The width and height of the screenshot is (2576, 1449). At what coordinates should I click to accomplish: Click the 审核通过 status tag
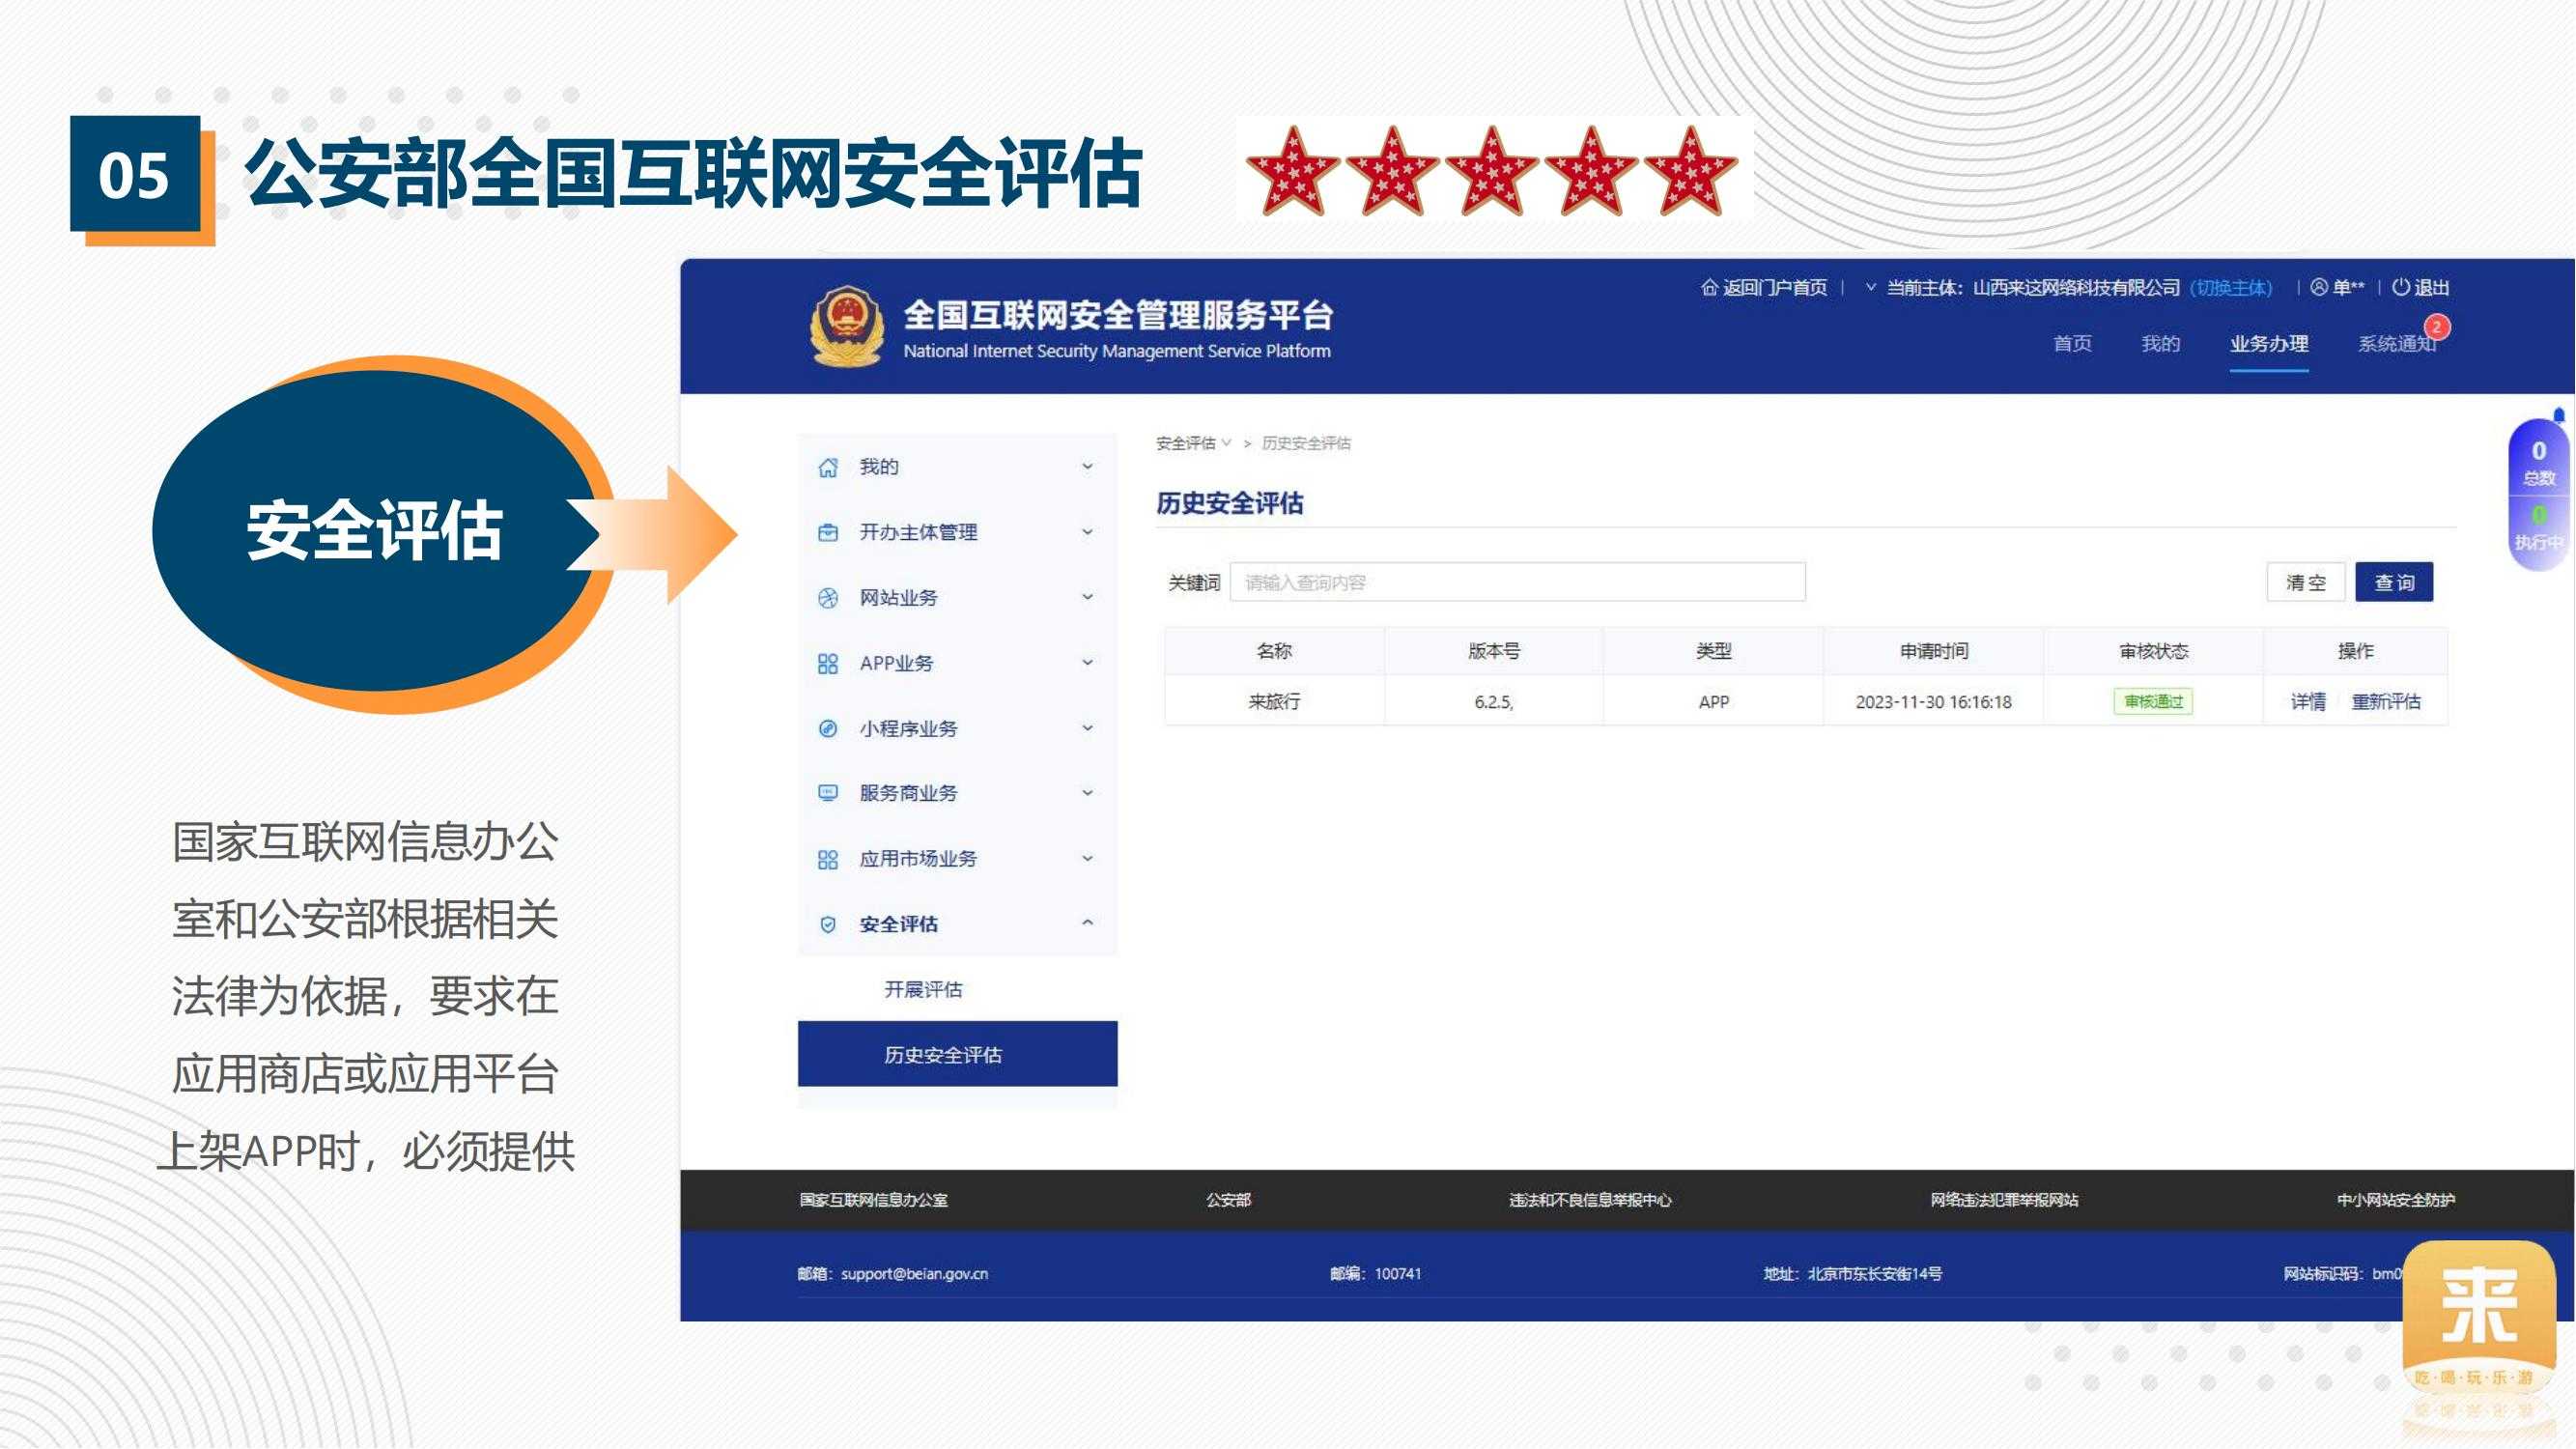point(2153,702)
